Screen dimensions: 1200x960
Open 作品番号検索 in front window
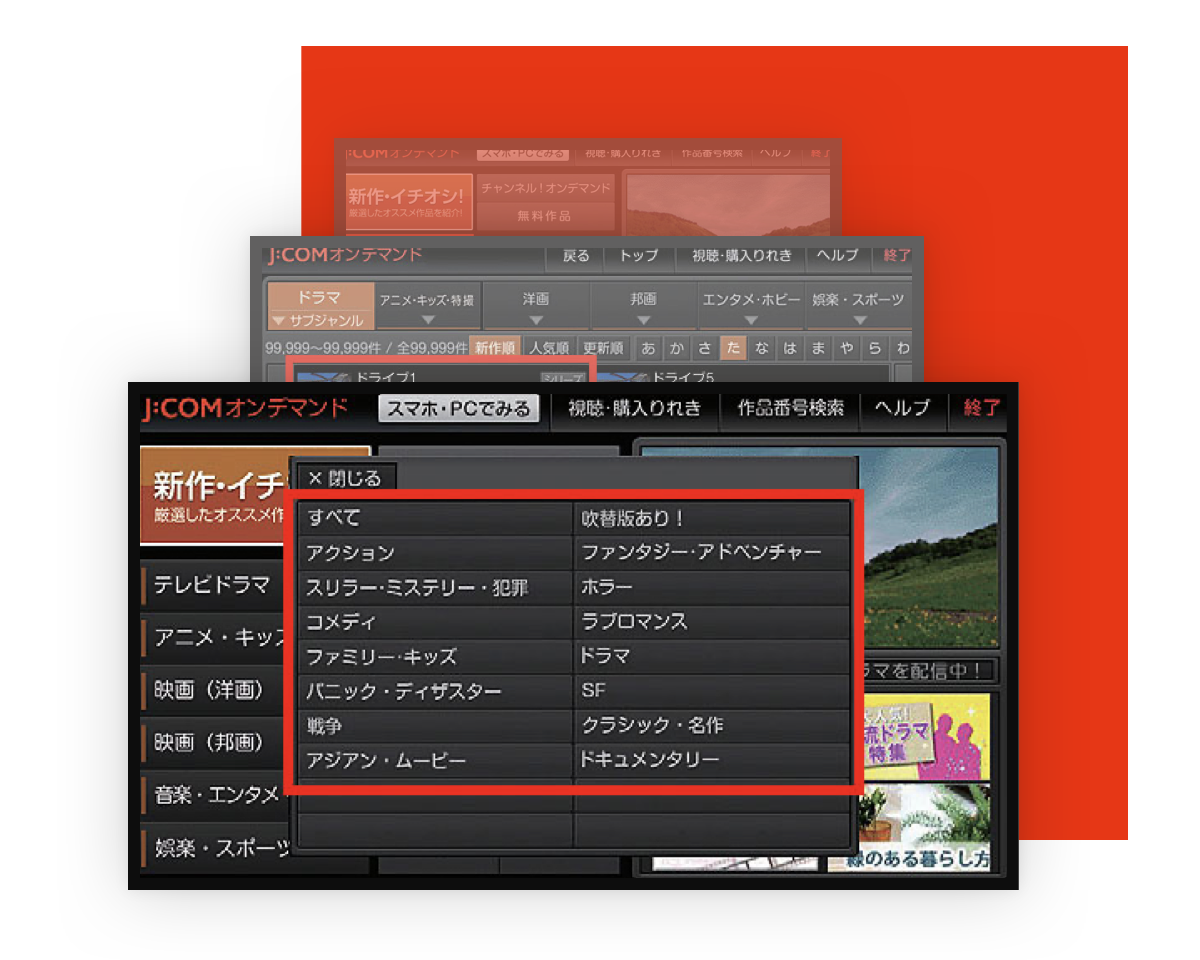[791, 408]
